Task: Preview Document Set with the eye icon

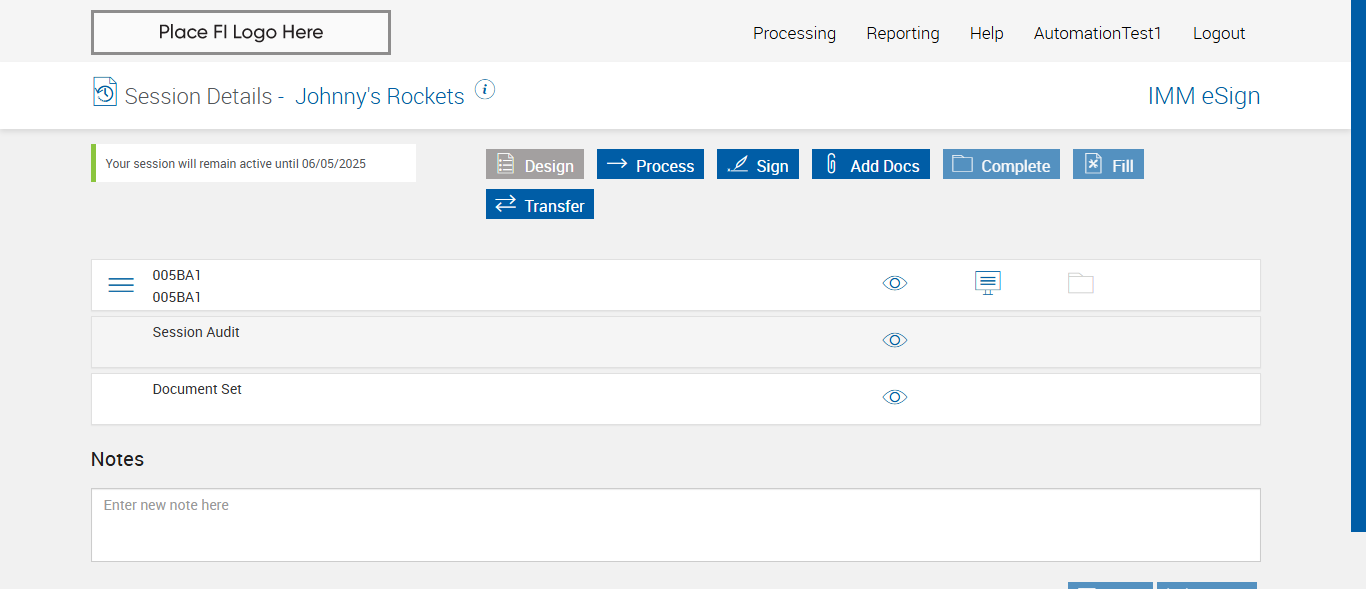Action: [895, 397]
